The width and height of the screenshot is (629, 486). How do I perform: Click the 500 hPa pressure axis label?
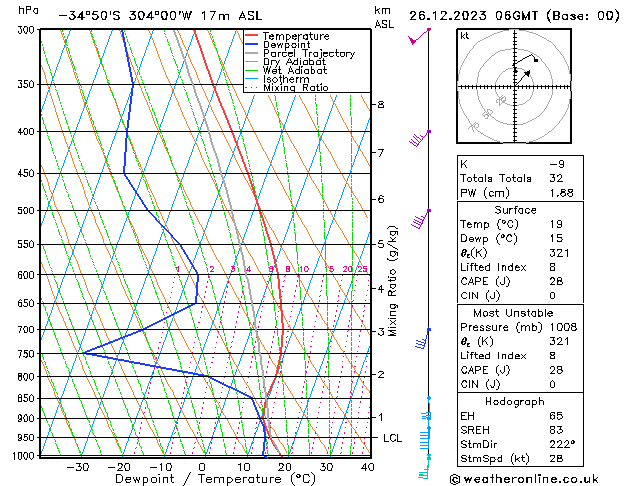26,211
